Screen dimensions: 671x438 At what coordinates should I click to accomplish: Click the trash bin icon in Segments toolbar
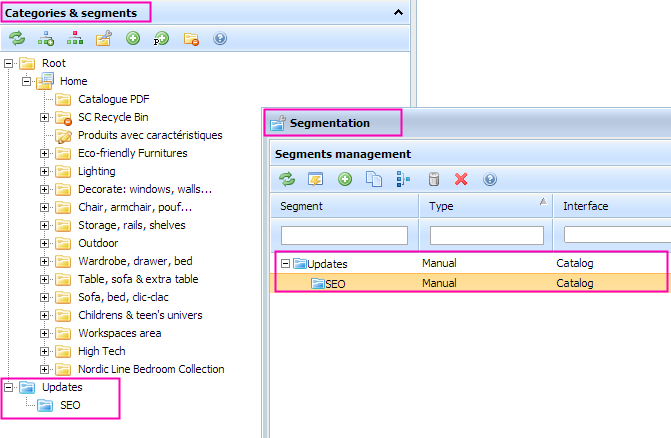coord(433,179)
